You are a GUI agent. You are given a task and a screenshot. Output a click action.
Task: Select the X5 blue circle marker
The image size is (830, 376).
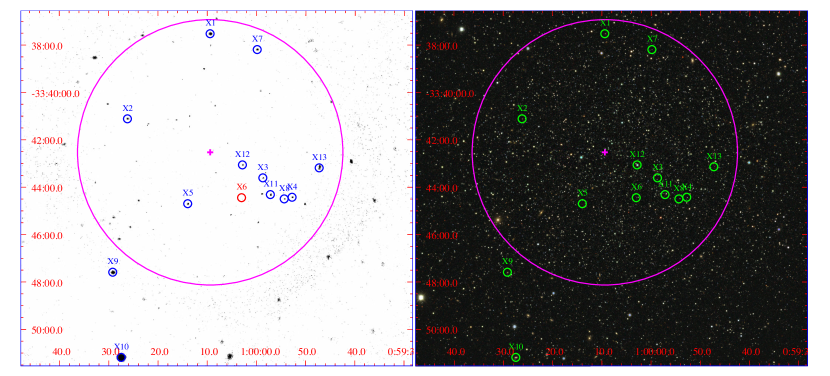187,204
